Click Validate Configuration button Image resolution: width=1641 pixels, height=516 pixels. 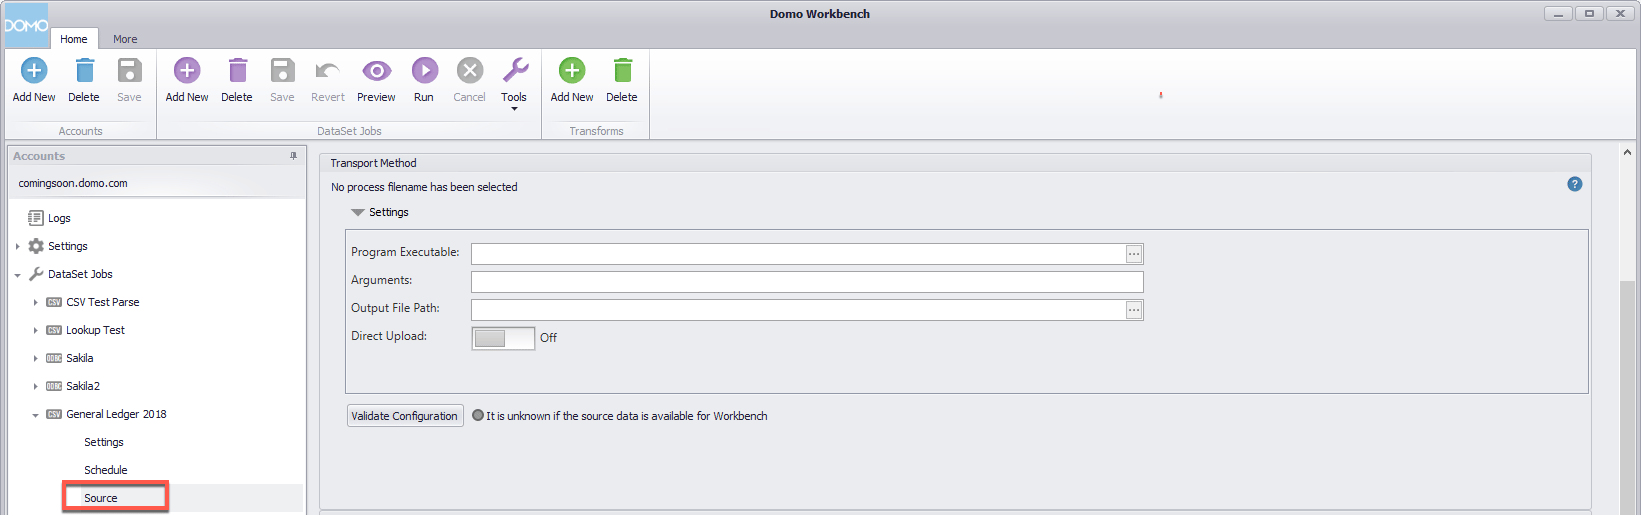click(x=405, y=416)
